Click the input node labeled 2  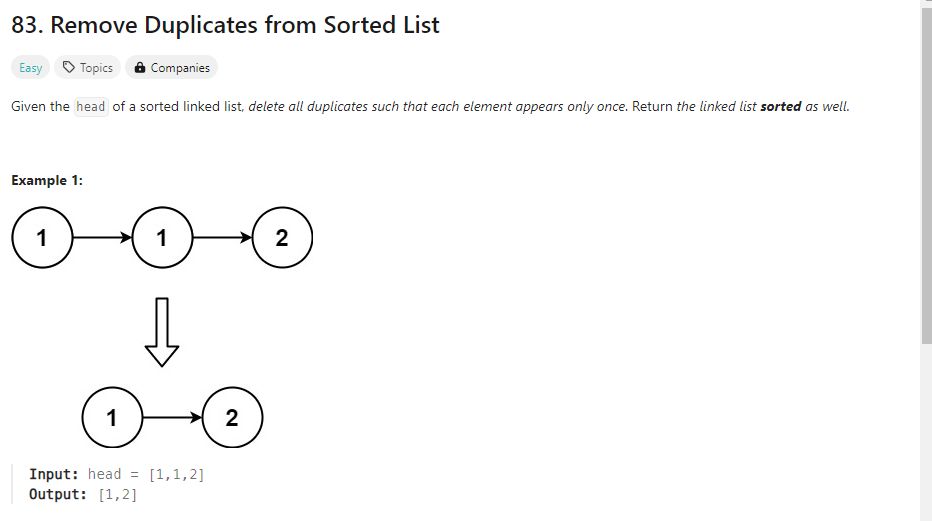(x=282, y=238)
